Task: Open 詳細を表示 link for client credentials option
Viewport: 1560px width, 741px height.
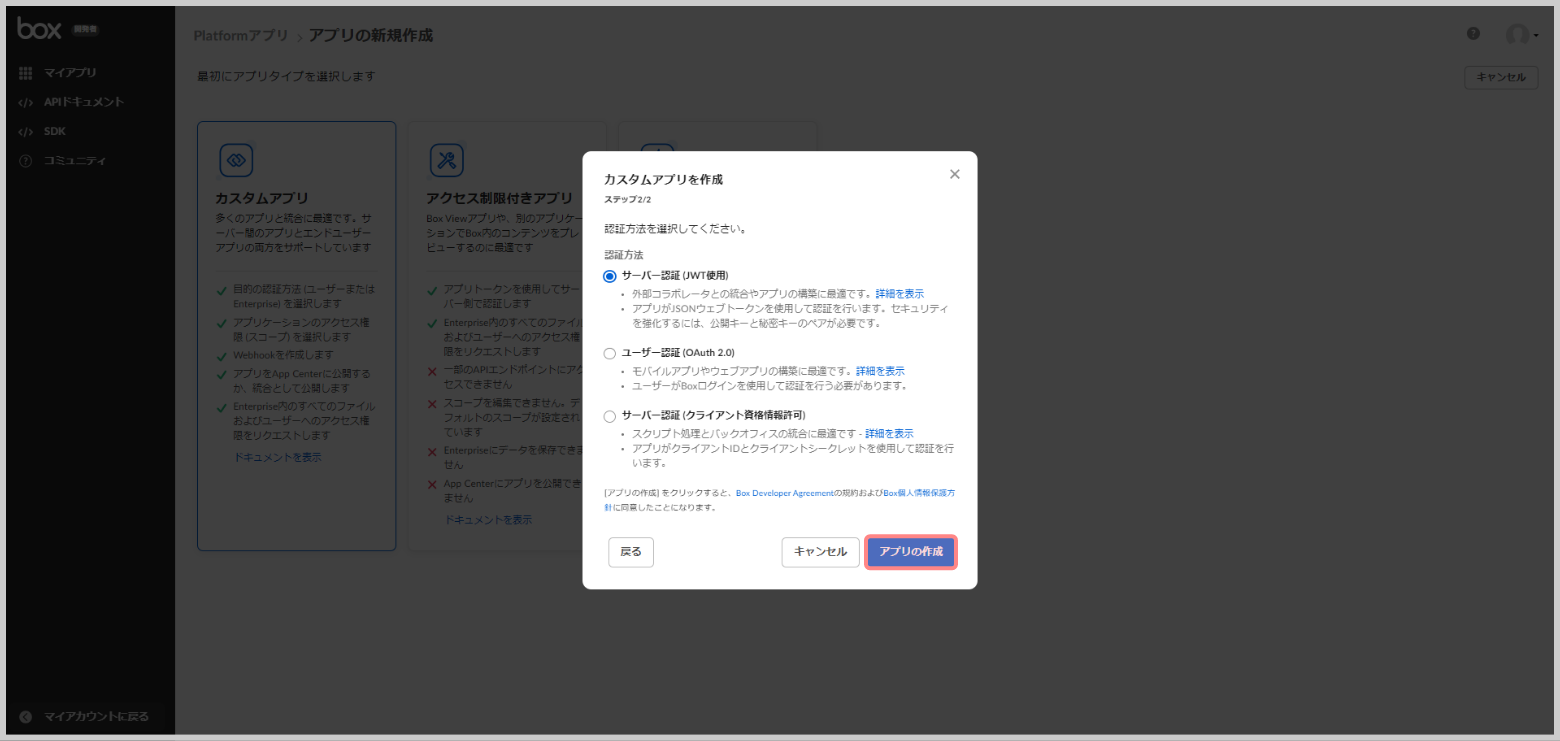Action: click(889, 433)
